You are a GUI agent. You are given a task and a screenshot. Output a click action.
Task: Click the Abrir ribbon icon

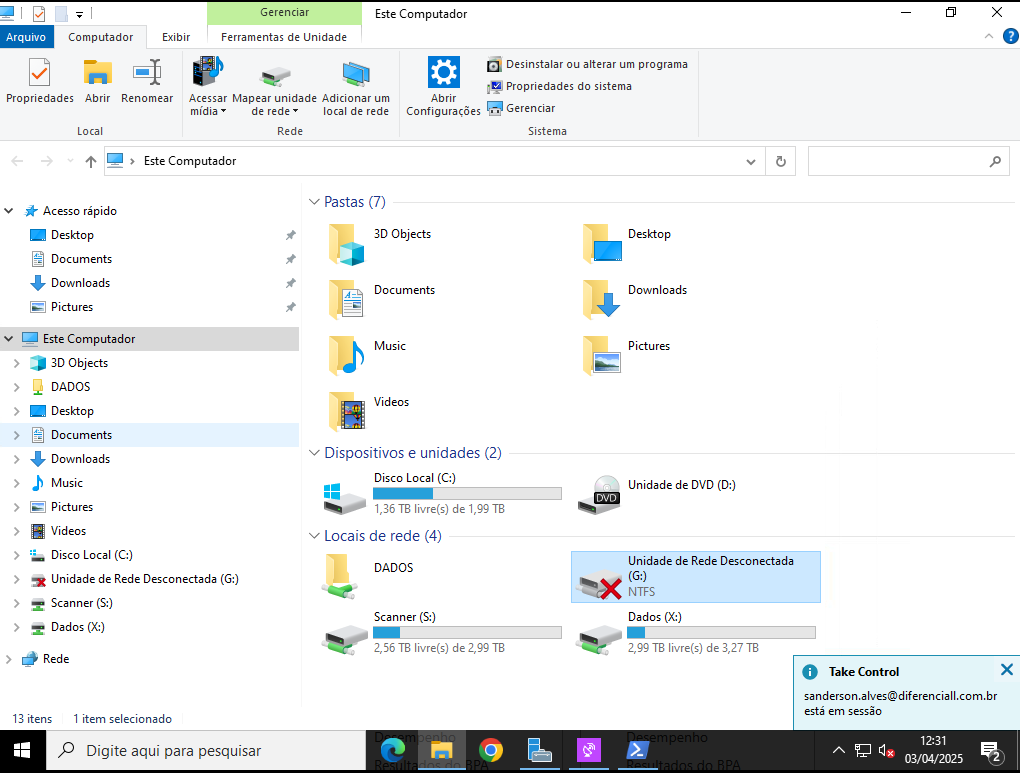(x=98, y=81)
